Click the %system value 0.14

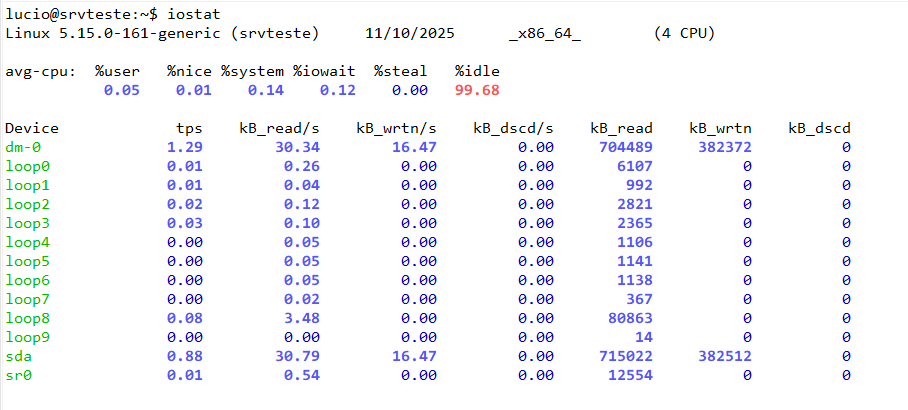click(266, 90)
